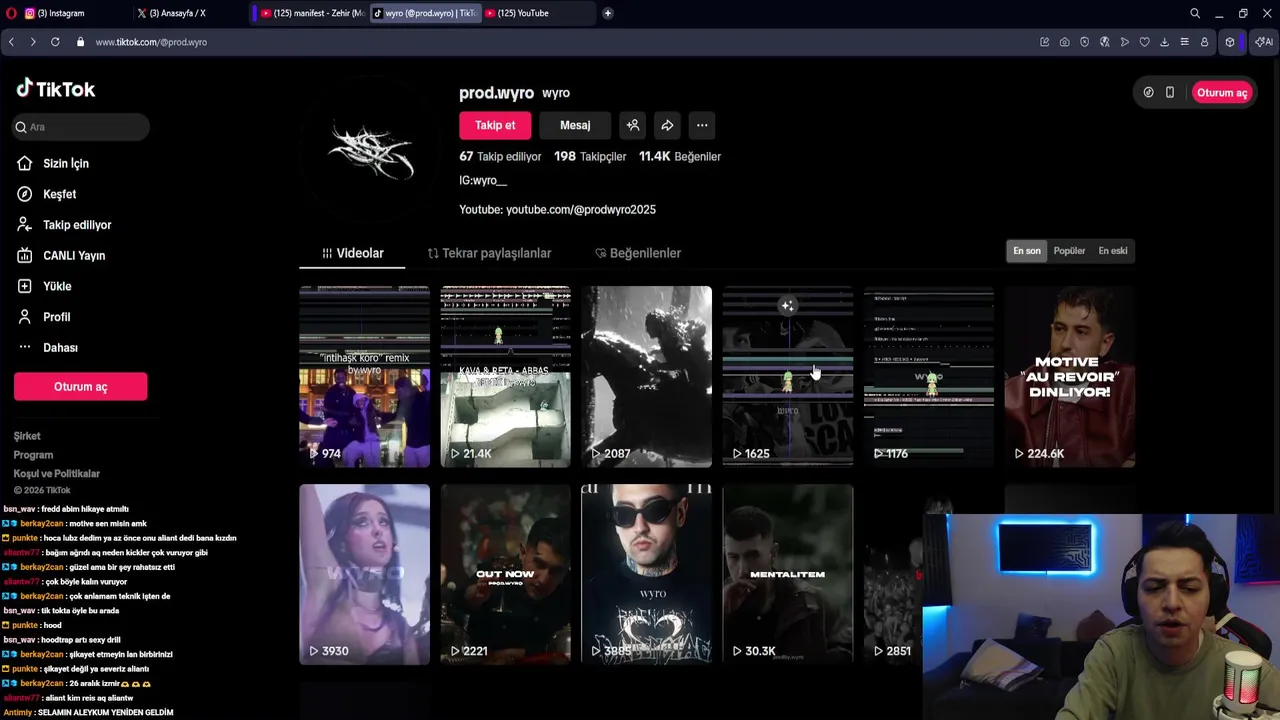Image resolution: width=1280 pixels, height=720 pixels.
Task: Open the video with 2087 views
Action: pyautogui.click(x=647, y=377)
